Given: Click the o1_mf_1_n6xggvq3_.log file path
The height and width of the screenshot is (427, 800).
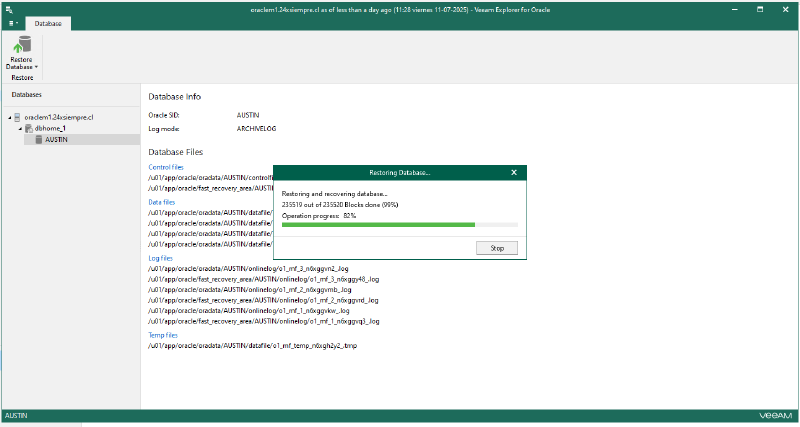Looking at the screenshot, I should click(x=264, y=321).
